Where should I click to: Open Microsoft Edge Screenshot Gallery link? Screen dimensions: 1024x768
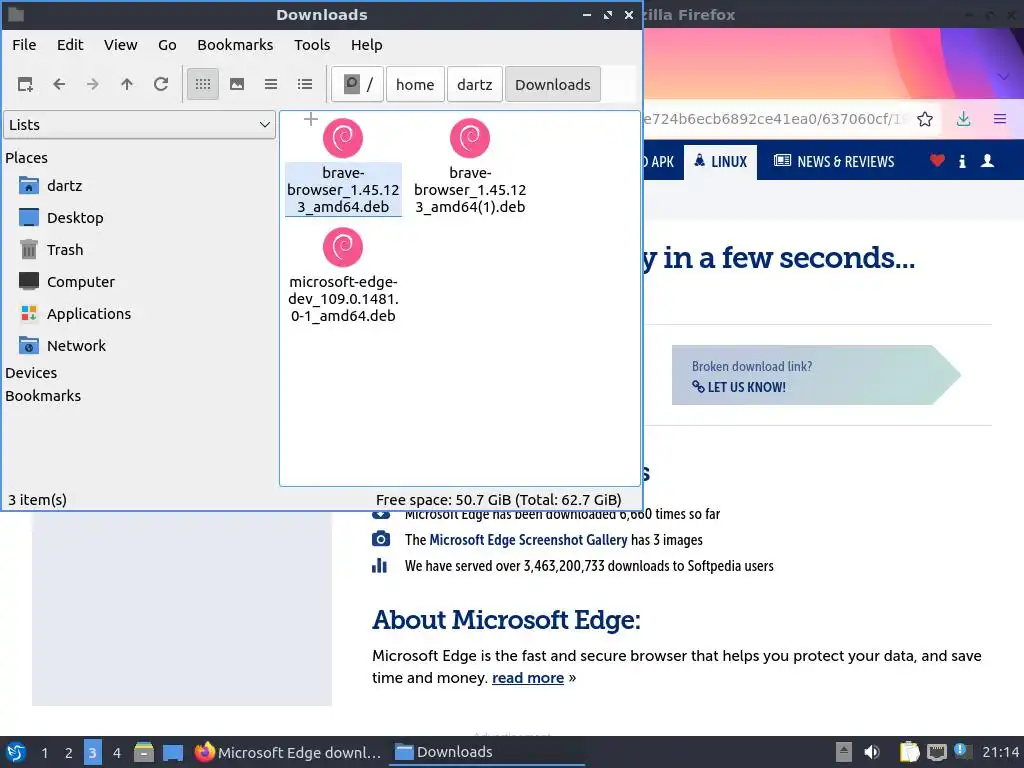(x=528, y=540)
